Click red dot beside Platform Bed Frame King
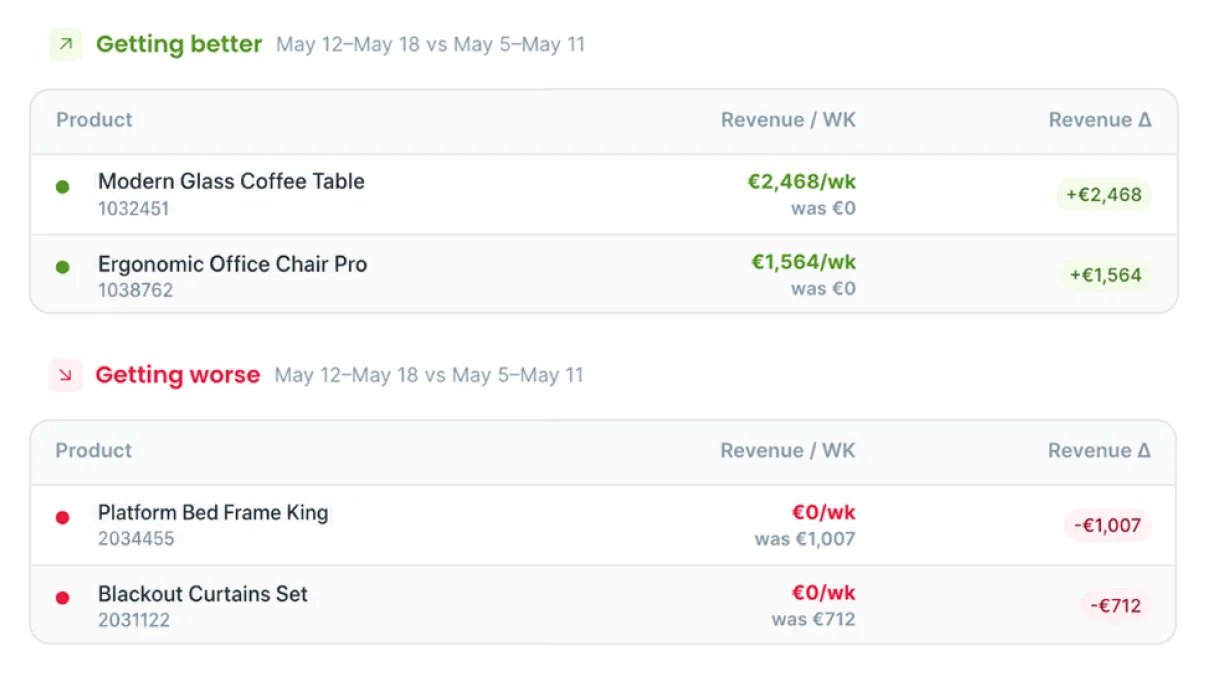 point(62,518)
